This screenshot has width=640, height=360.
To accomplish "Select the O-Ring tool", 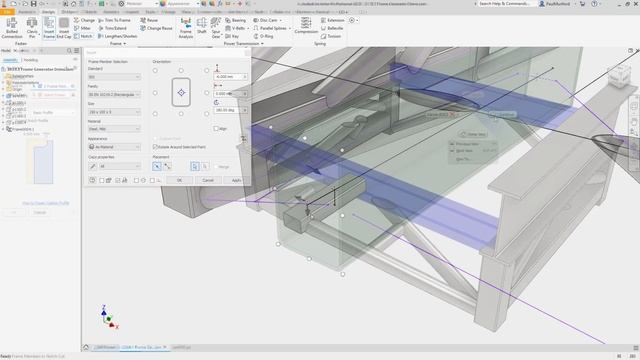I will [263, 36].
